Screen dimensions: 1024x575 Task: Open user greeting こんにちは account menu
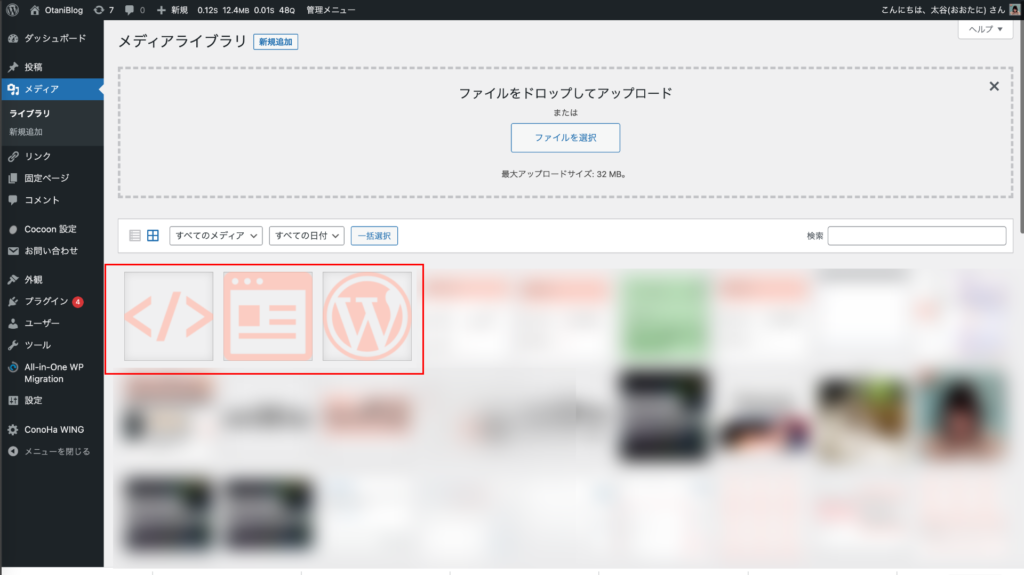(x=950, y=10)
